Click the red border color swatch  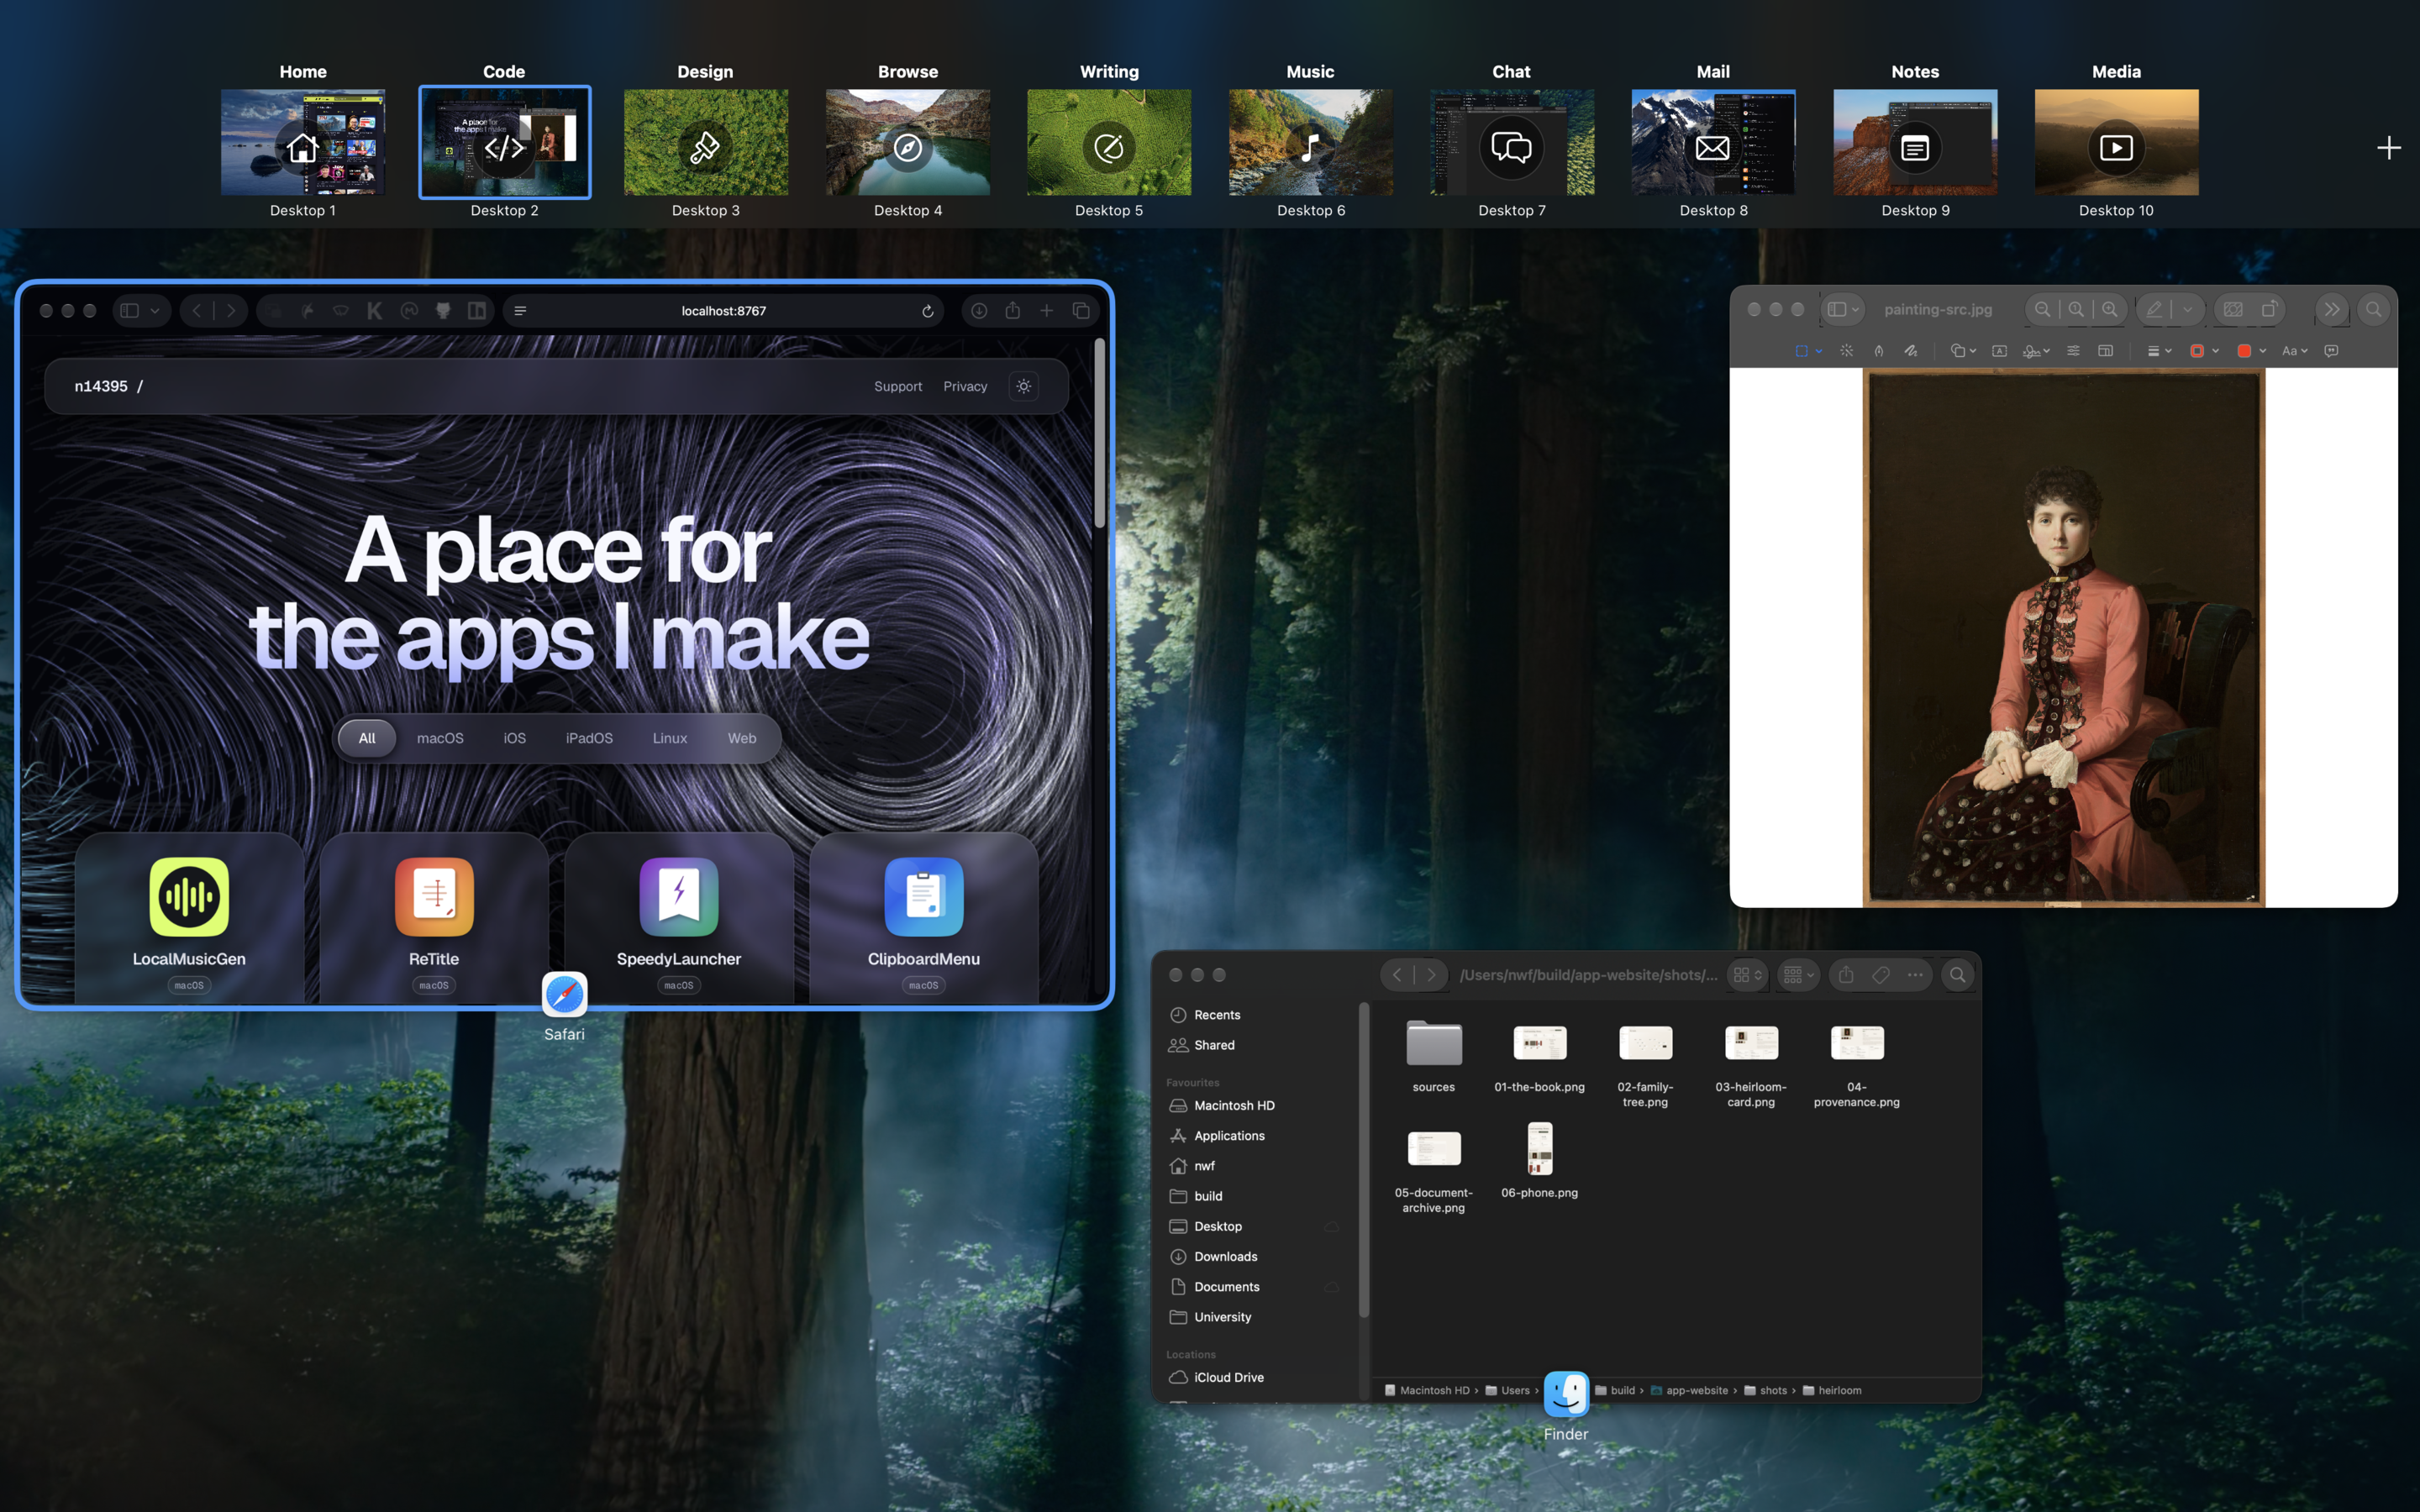[x=2197, y=351]
